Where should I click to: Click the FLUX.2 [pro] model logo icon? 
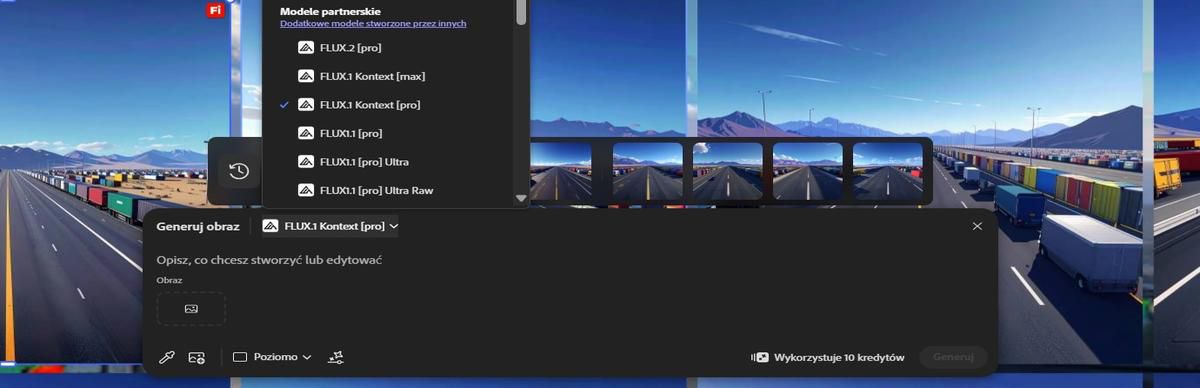(306, 47)
